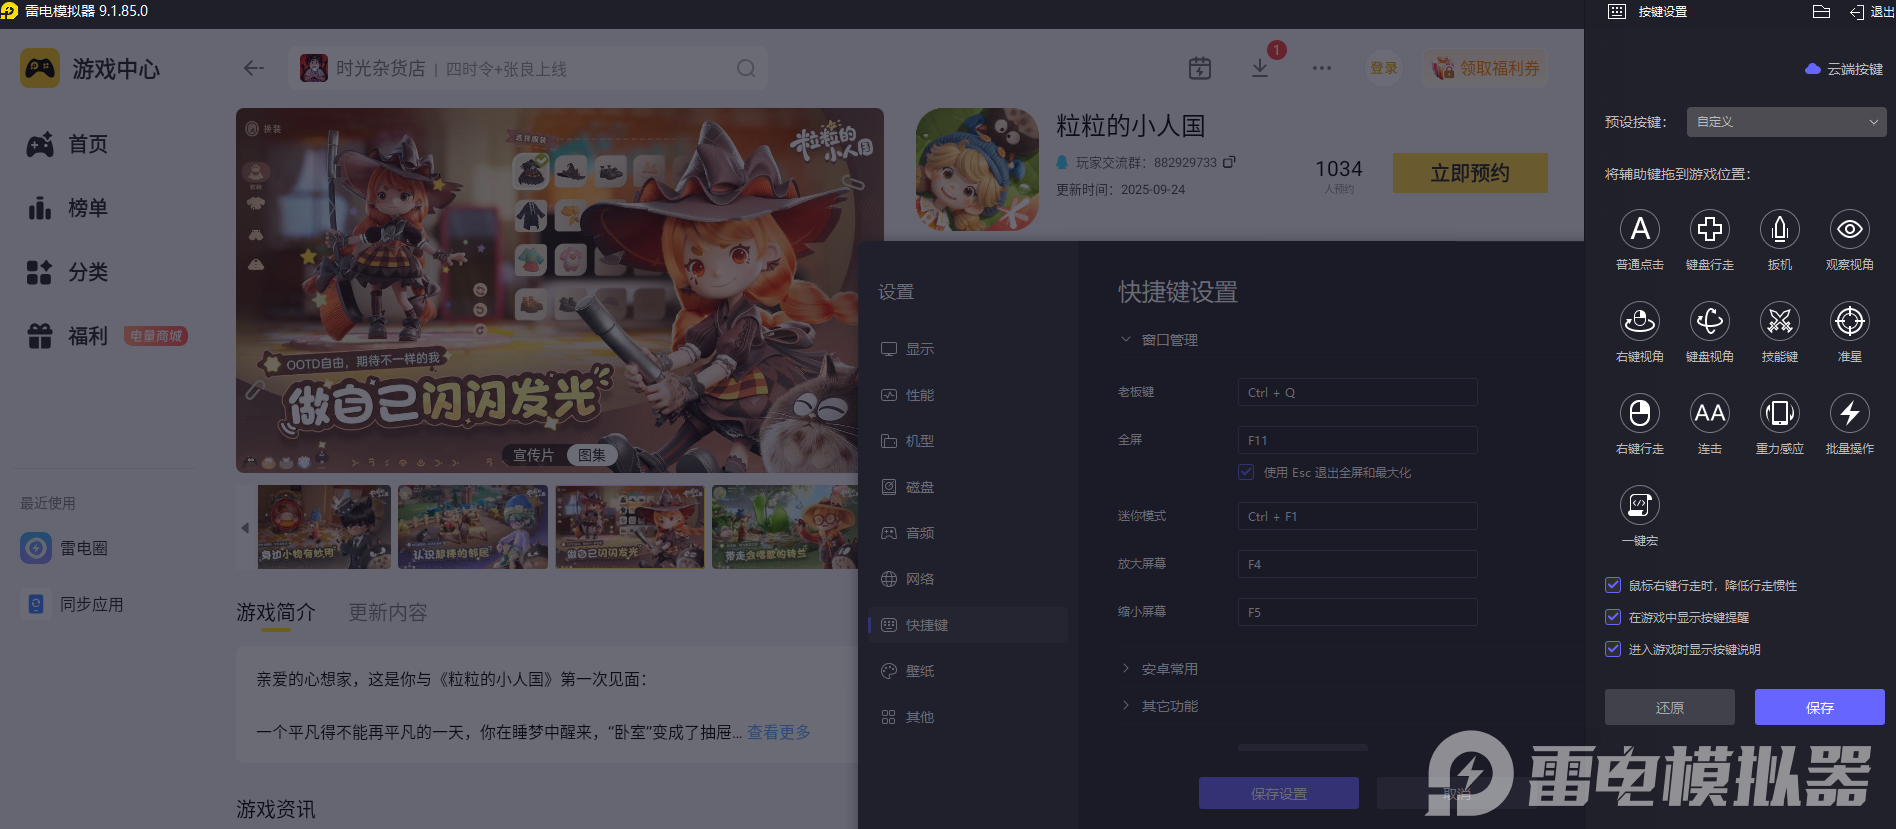
Task: Select the 一键宏 macro icon
Action: tap(1640, 505)
